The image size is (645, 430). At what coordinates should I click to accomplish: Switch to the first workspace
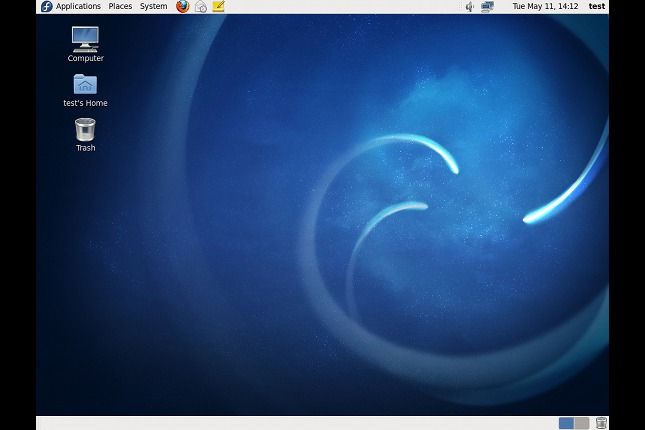pos(566,423)
